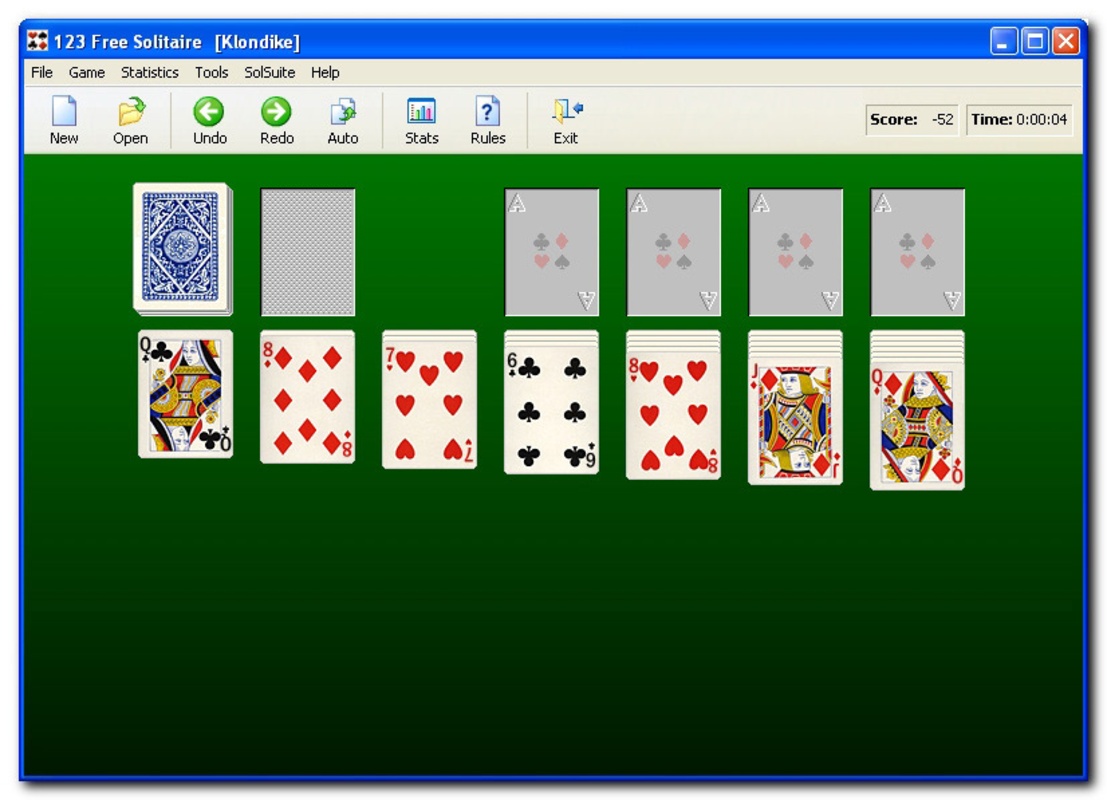This screenshot has width=1107, height=800.
Task: Open the SolSuite menu
Action: 270,72
